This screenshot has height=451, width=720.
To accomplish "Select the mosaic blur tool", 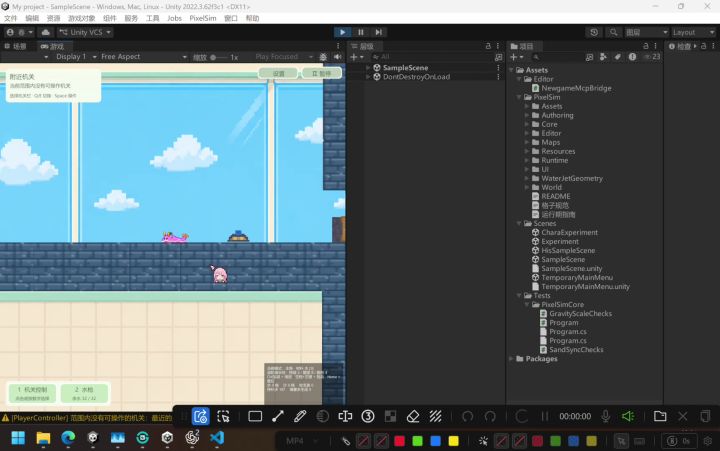I will point(390,417).
